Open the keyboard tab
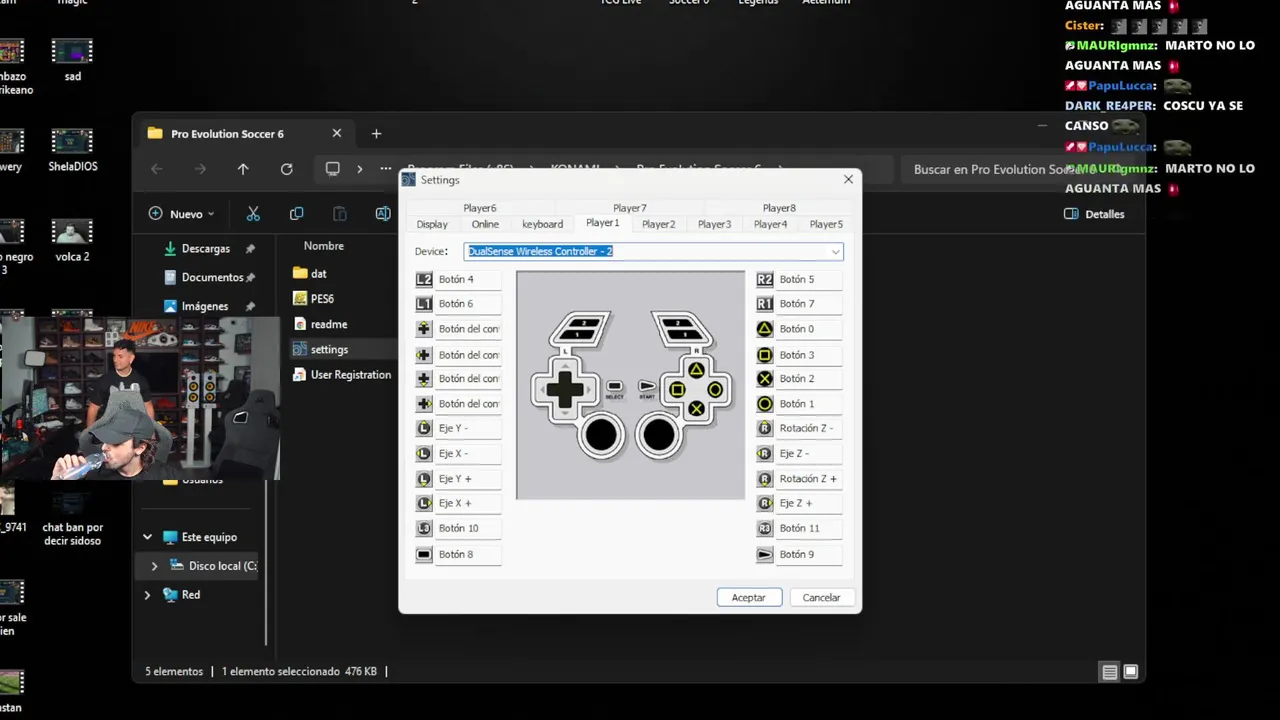 coord(542,224)
